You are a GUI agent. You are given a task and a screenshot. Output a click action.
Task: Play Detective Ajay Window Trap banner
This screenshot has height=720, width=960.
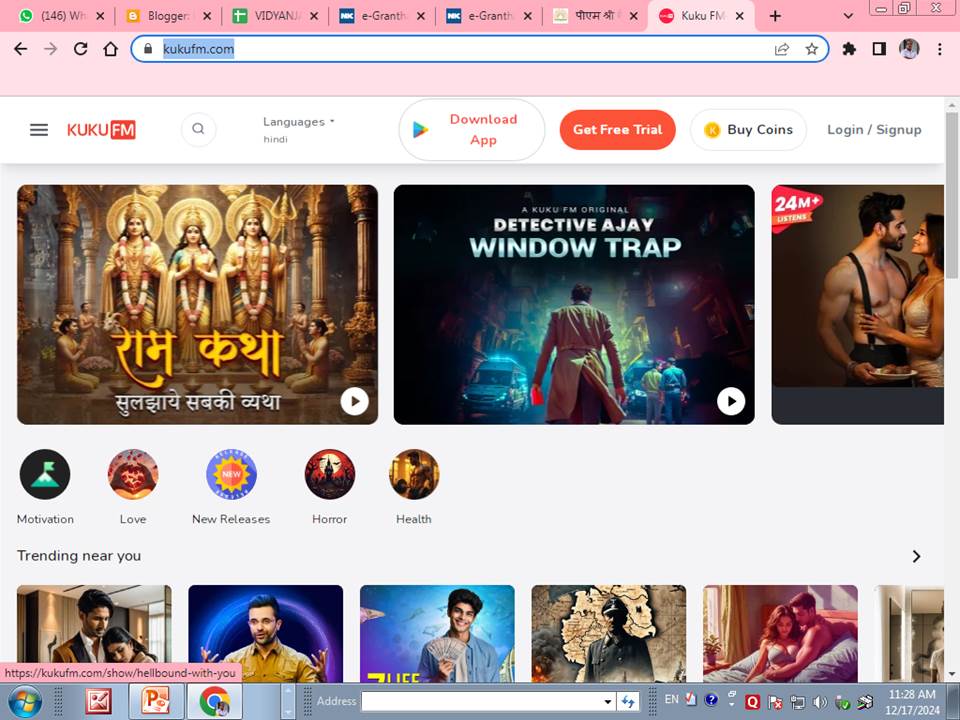click(x=731, y=401)
